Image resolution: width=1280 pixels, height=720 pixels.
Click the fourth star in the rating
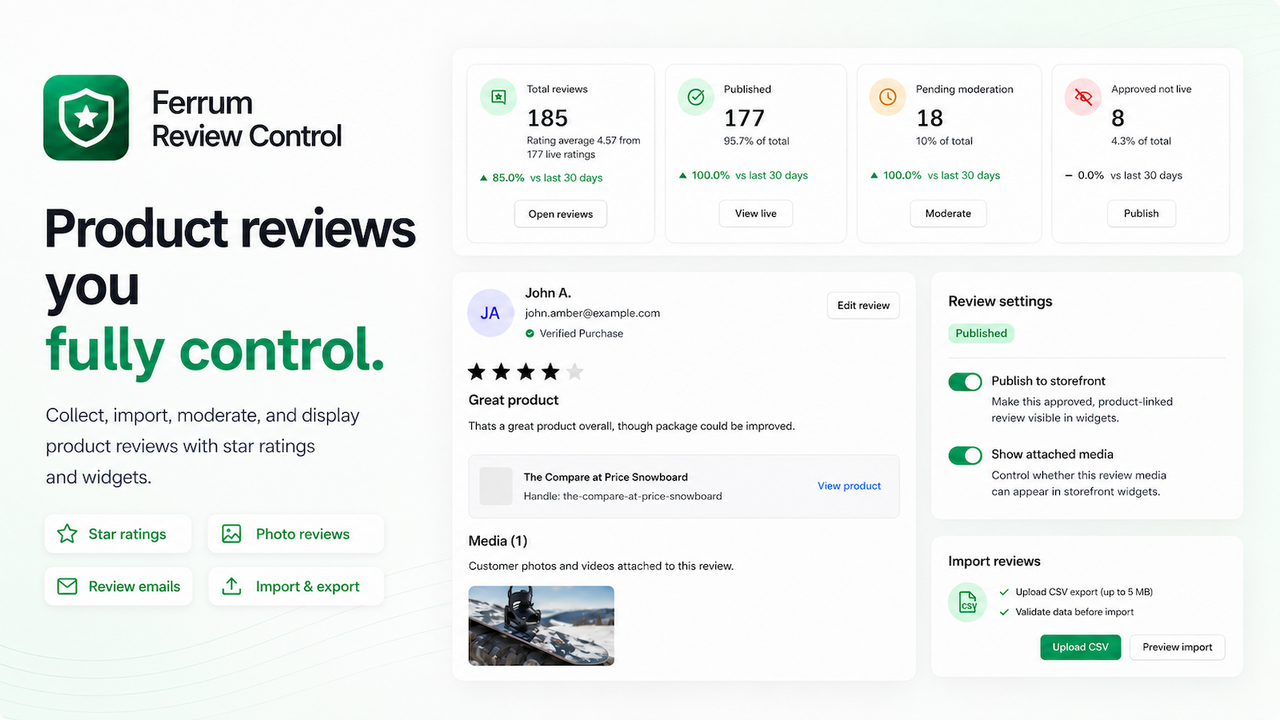click(x=550, y=372)
